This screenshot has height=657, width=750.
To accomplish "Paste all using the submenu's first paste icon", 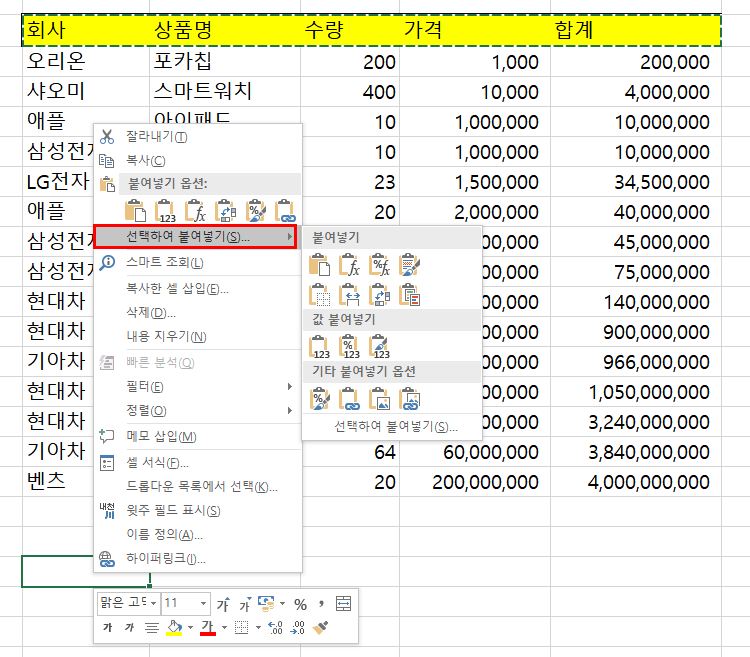I will tap(320, 265).
